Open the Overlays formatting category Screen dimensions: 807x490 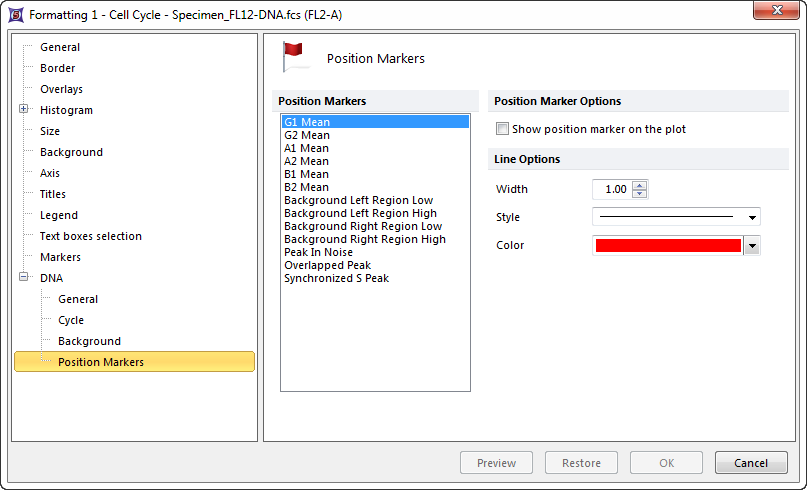tap(61, 89)
